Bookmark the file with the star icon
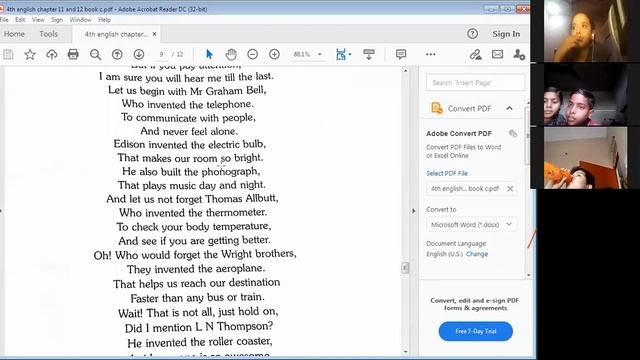Image resolution: width=640 pixels, height=360 pixels. (x=30, y=54)
